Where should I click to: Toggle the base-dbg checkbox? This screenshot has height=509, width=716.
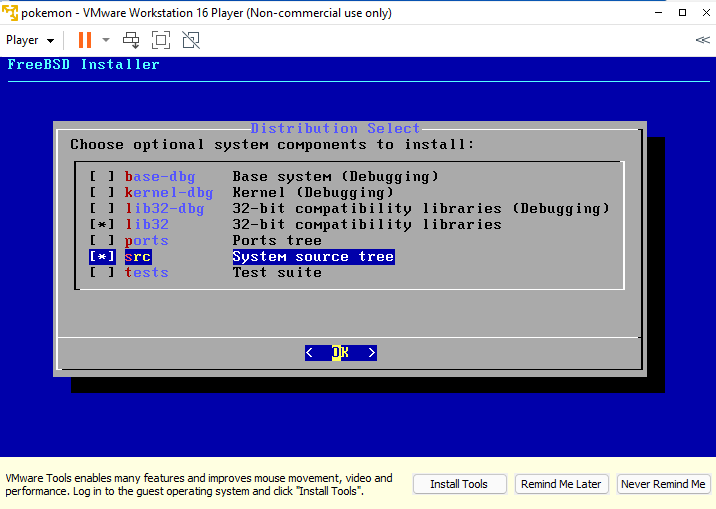point(102,176)
